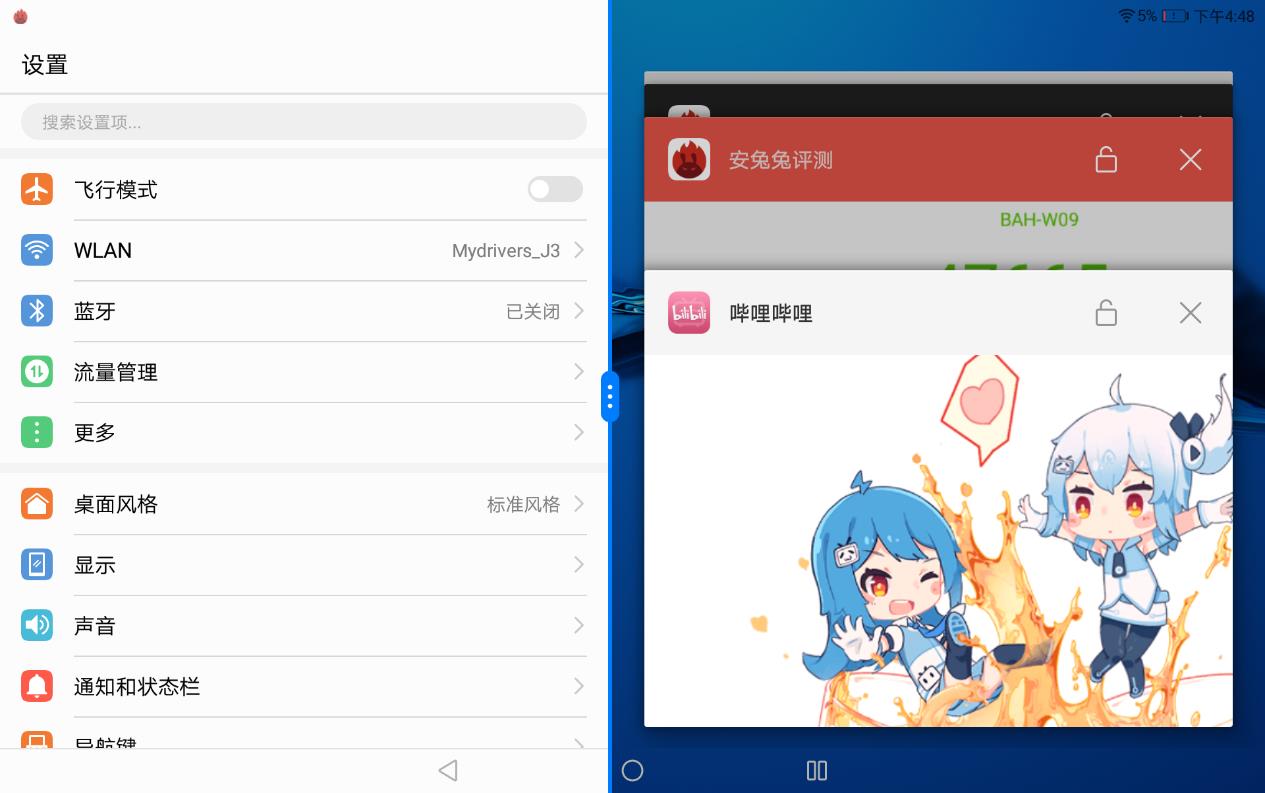Tap the split-screen recents navigation button
1265x793 pixels.
pos(817,770)
